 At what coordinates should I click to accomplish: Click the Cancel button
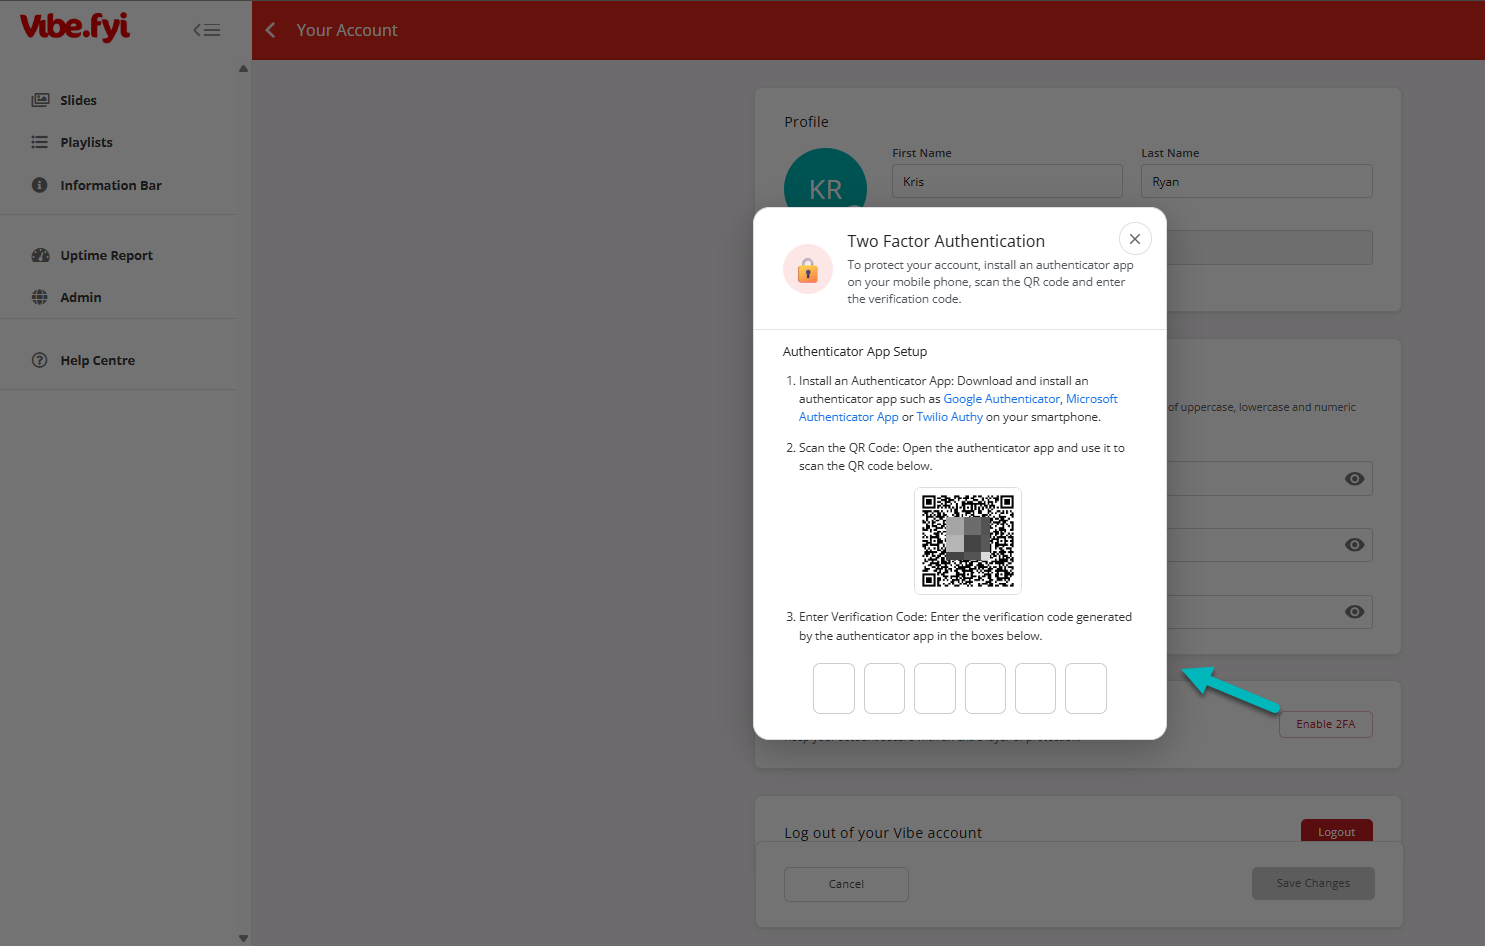coord(846,884)
